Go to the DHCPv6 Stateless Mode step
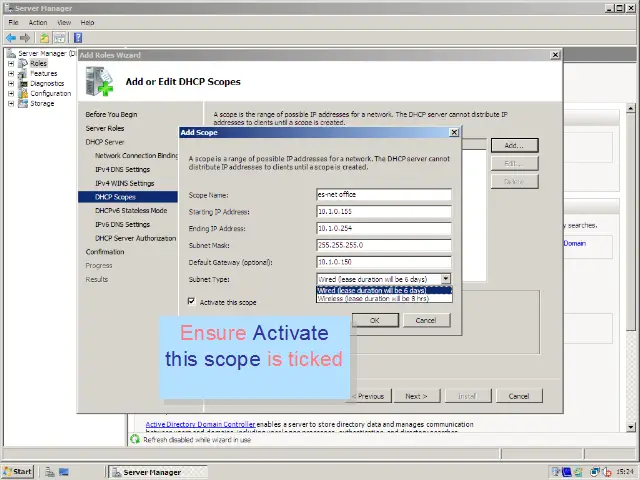Image resolution: width=640 pixels, height=480 pixels. coord(131,211)
